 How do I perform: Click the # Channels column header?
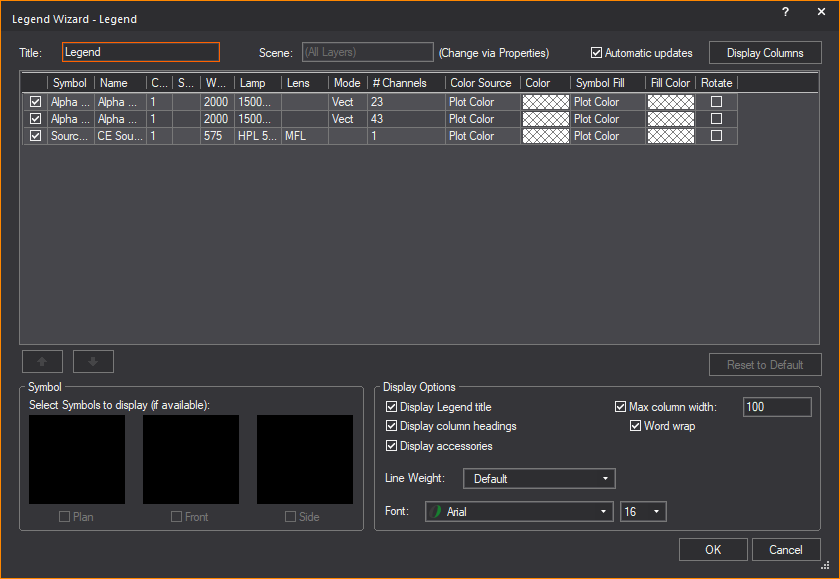406,83
